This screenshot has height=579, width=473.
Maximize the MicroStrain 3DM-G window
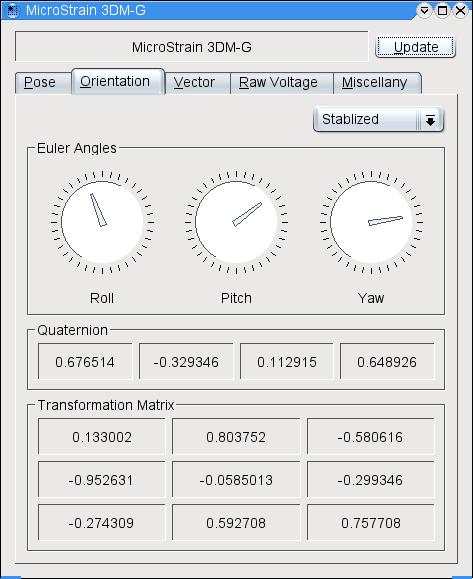coord(442,10)
